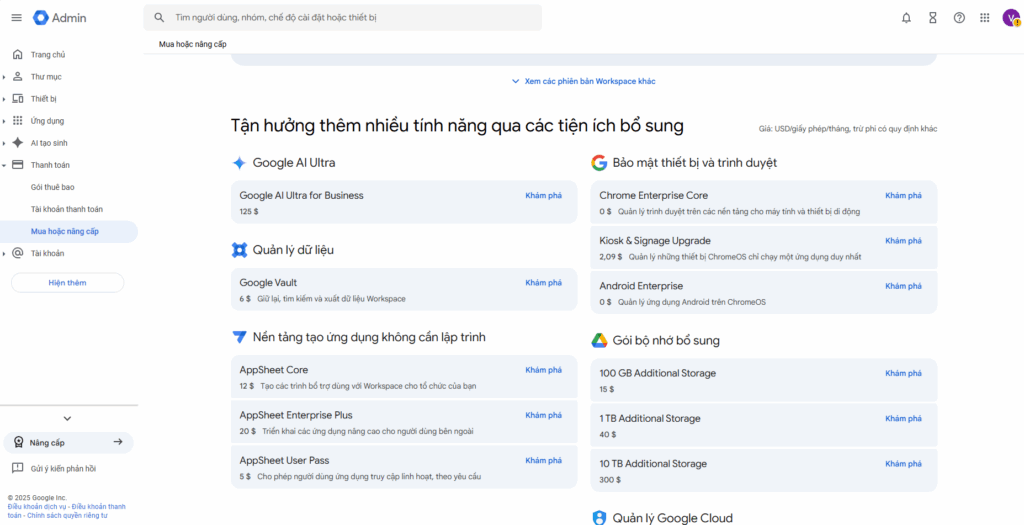Screen dimensions: 1024x525
Task: Open Gói thuê bao menu item
Action: click(52, 187)
